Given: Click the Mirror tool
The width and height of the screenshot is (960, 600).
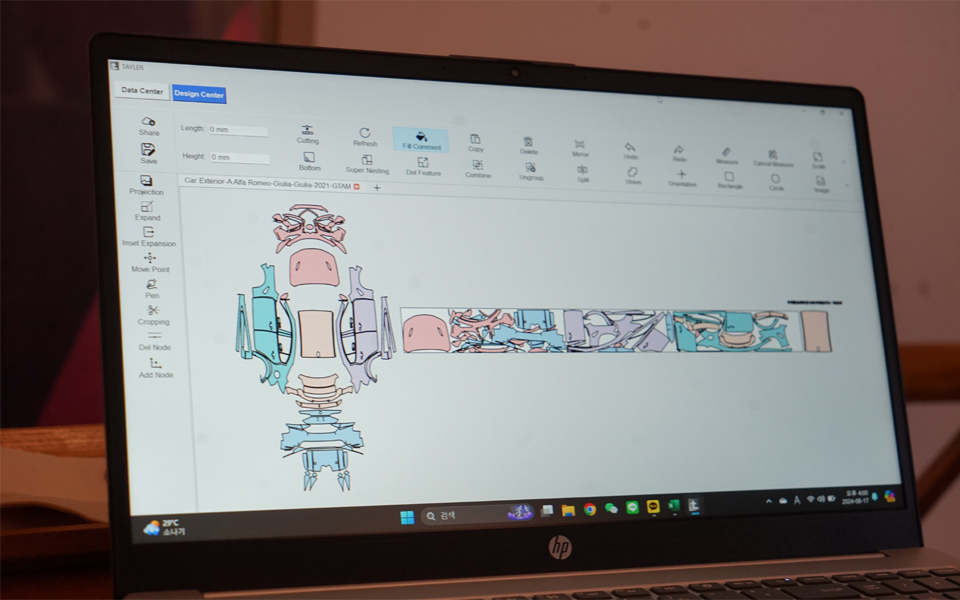Looking at the screenshot, I should (x=580, y=147).
